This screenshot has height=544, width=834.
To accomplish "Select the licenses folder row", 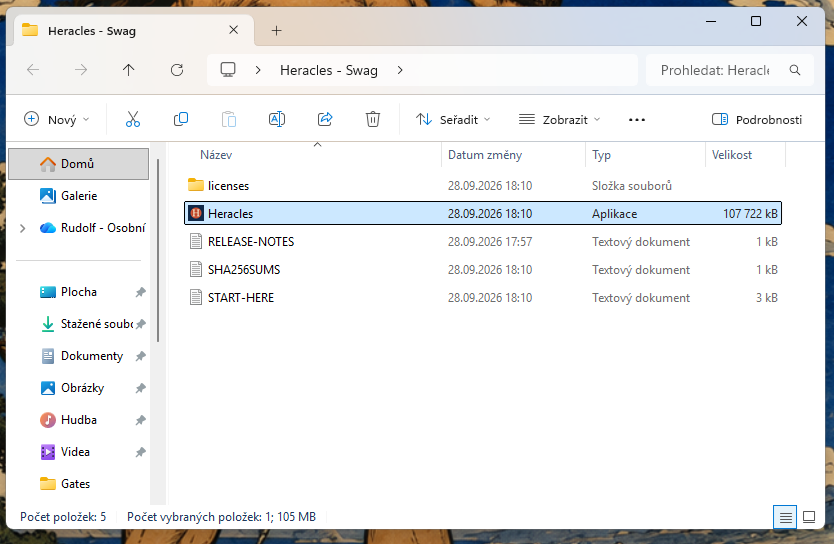I will pos(483,186).
